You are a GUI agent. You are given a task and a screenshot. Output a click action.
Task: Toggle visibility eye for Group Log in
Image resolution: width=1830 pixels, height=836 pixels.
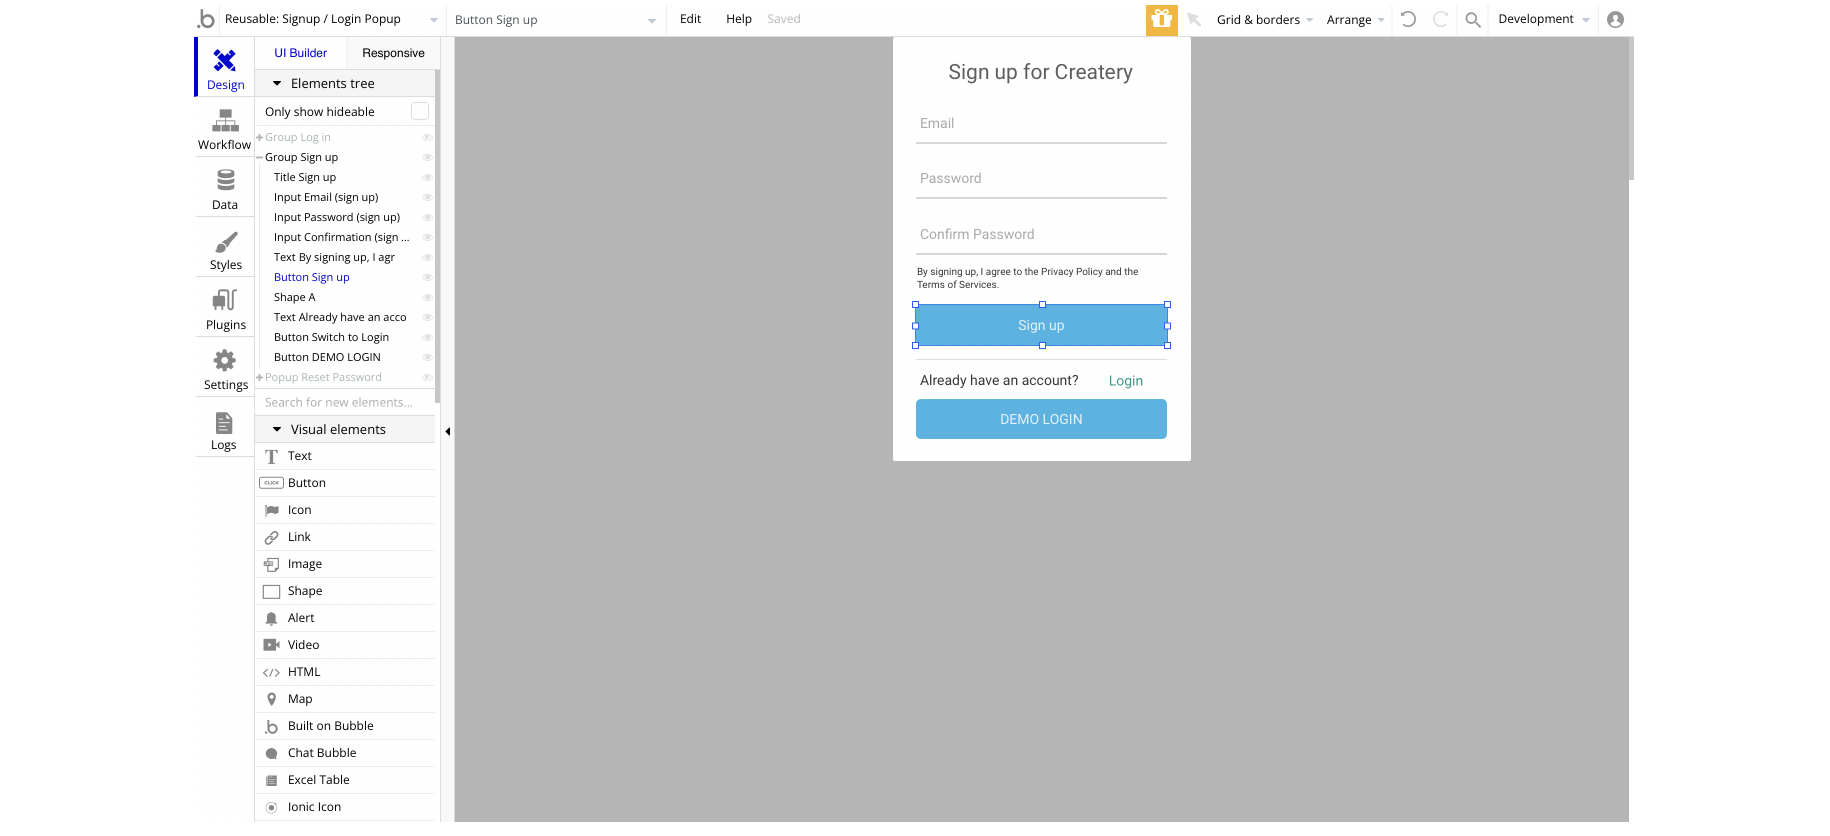click(x=427, y=137)
